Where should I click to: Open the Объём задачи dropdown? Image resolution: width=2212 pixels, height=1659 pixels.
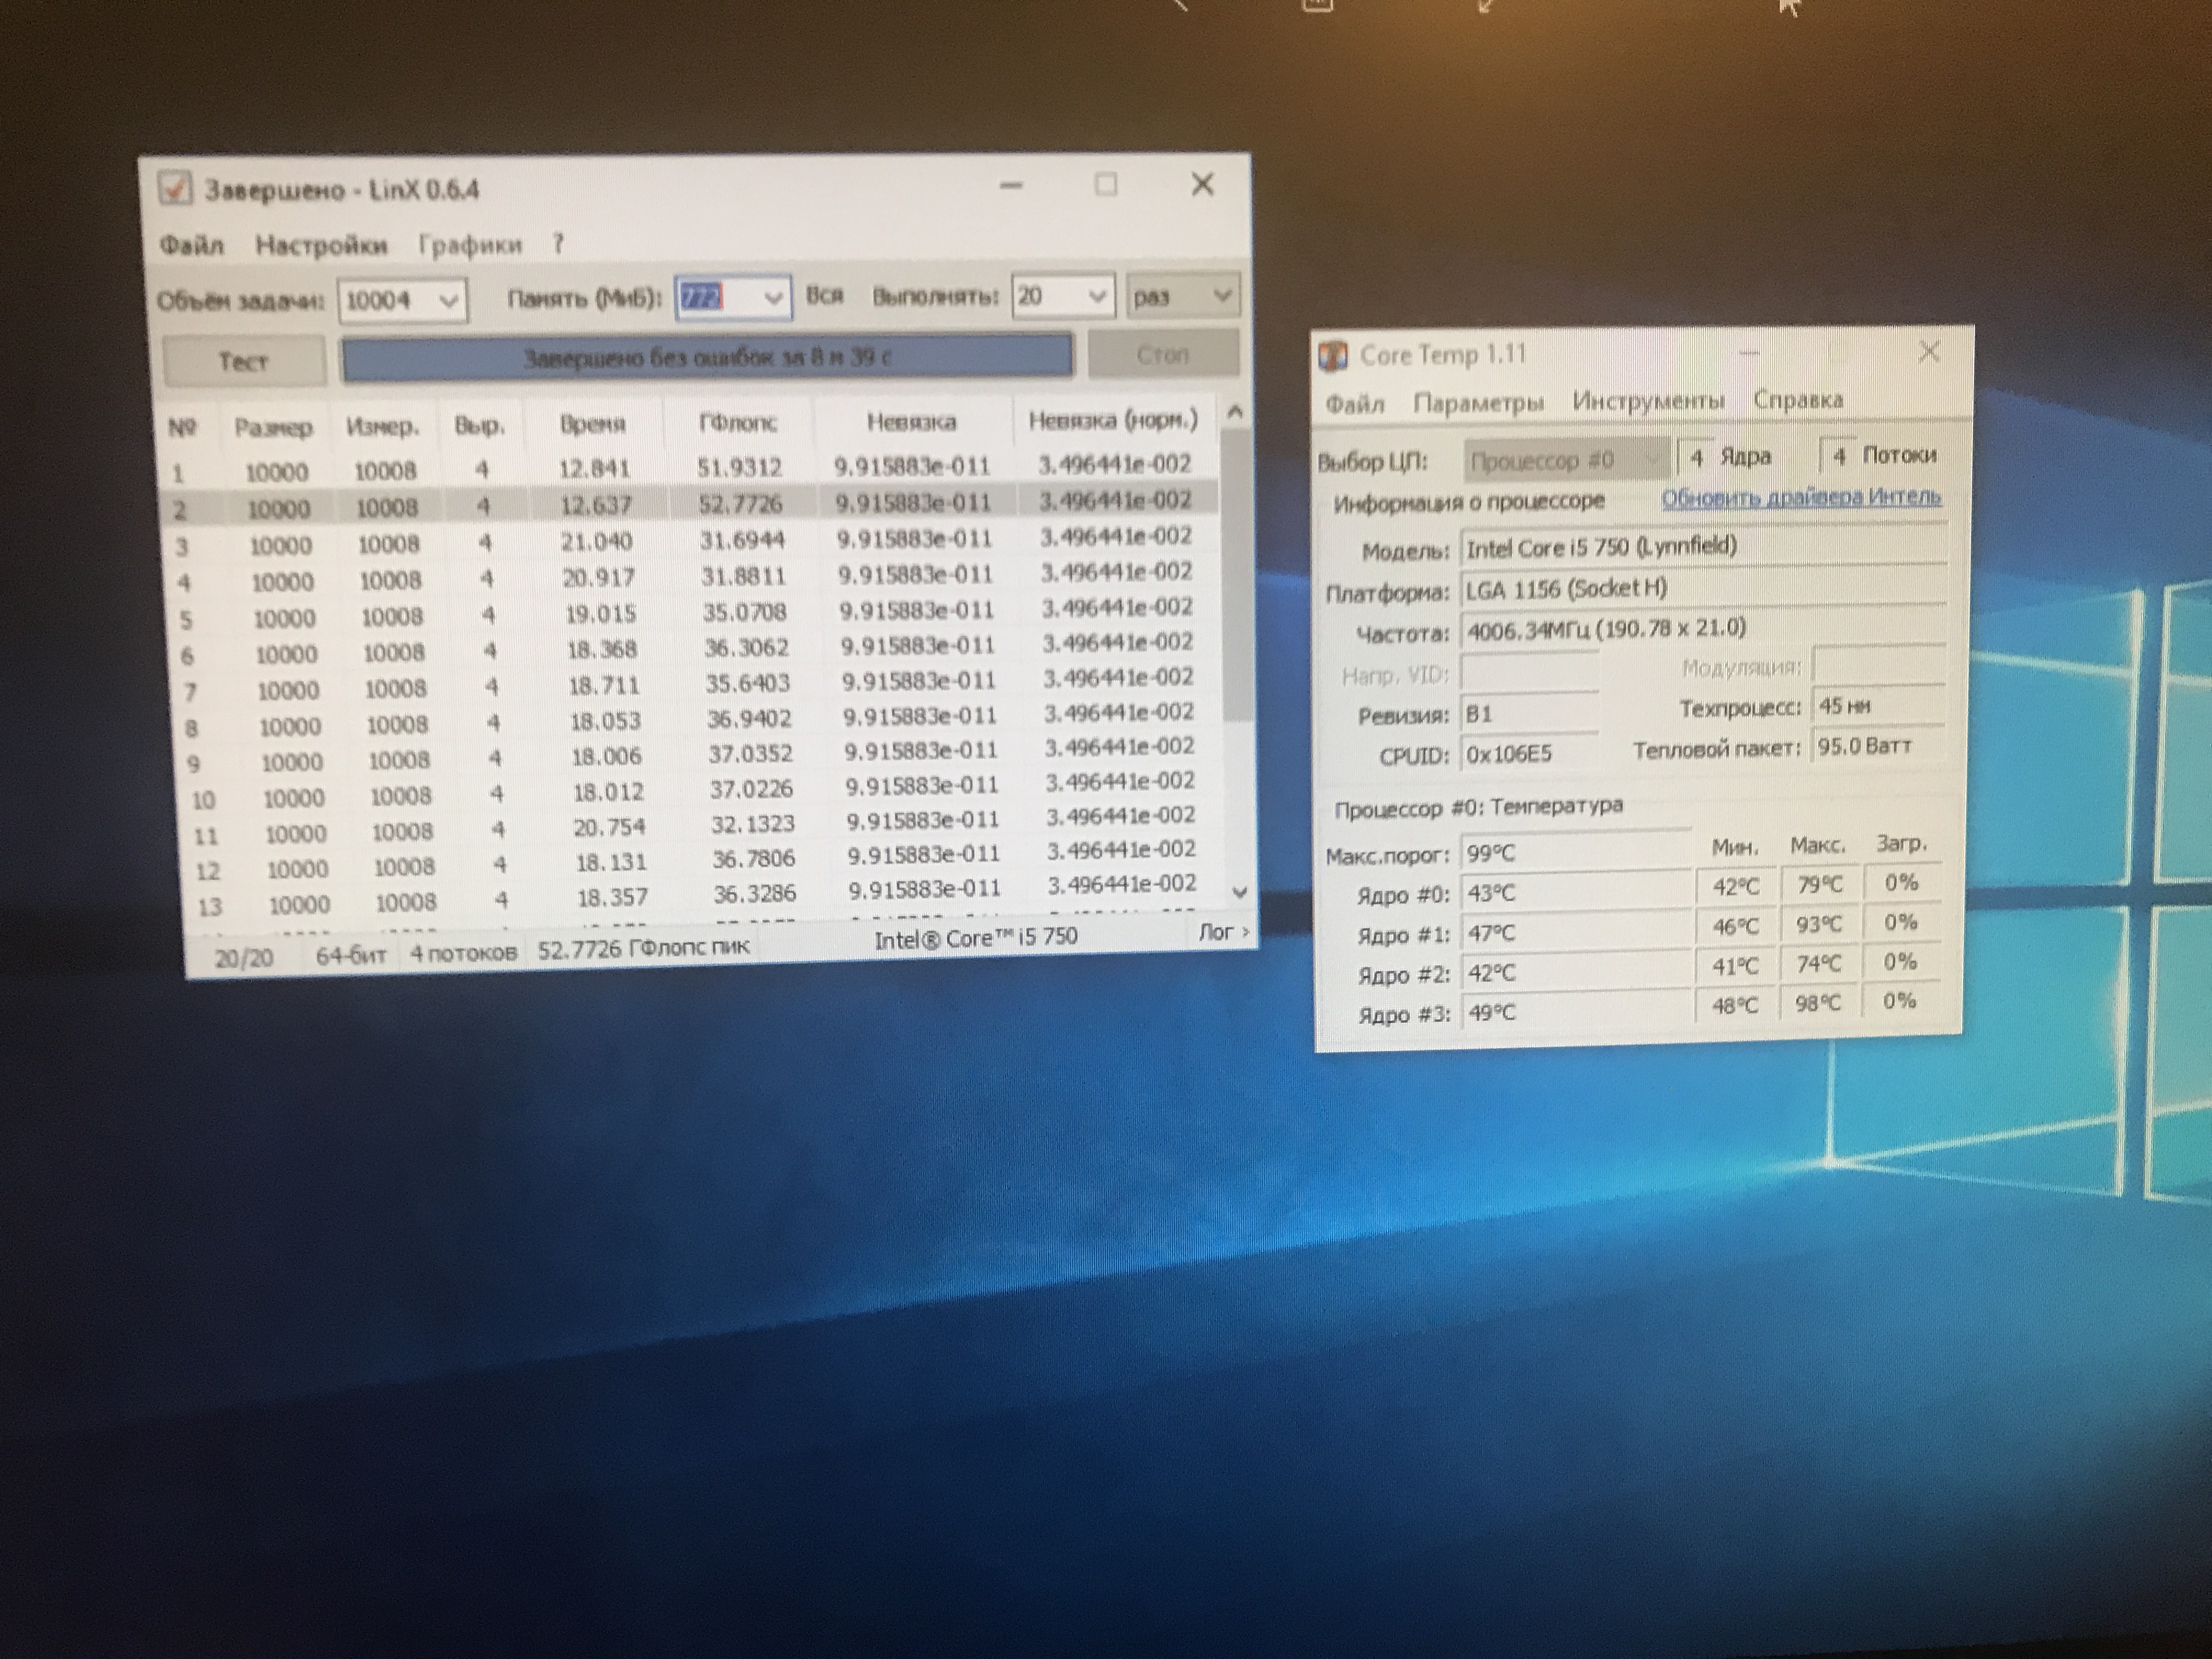pos(449,300)
